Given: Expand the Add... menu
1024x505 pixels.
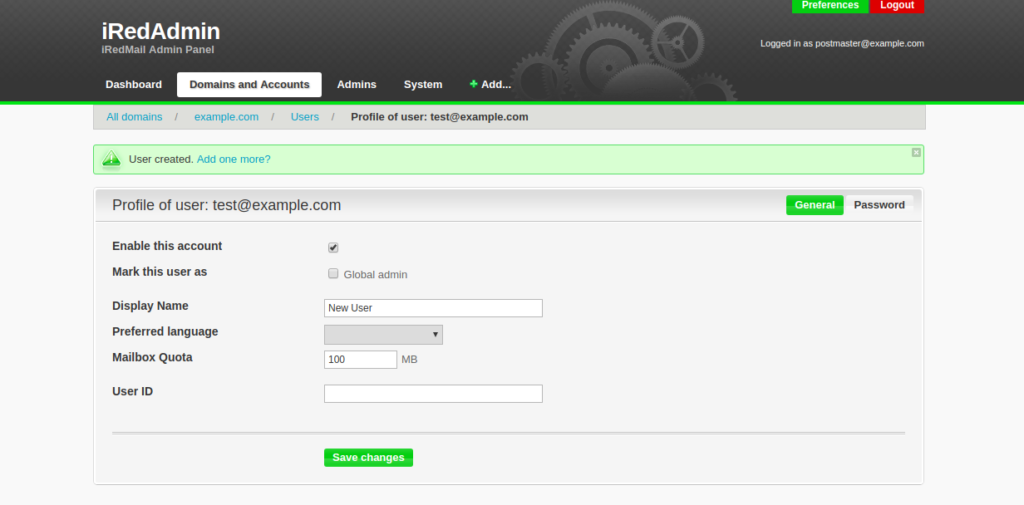Looking at the screenshot, I should point(495,85).
